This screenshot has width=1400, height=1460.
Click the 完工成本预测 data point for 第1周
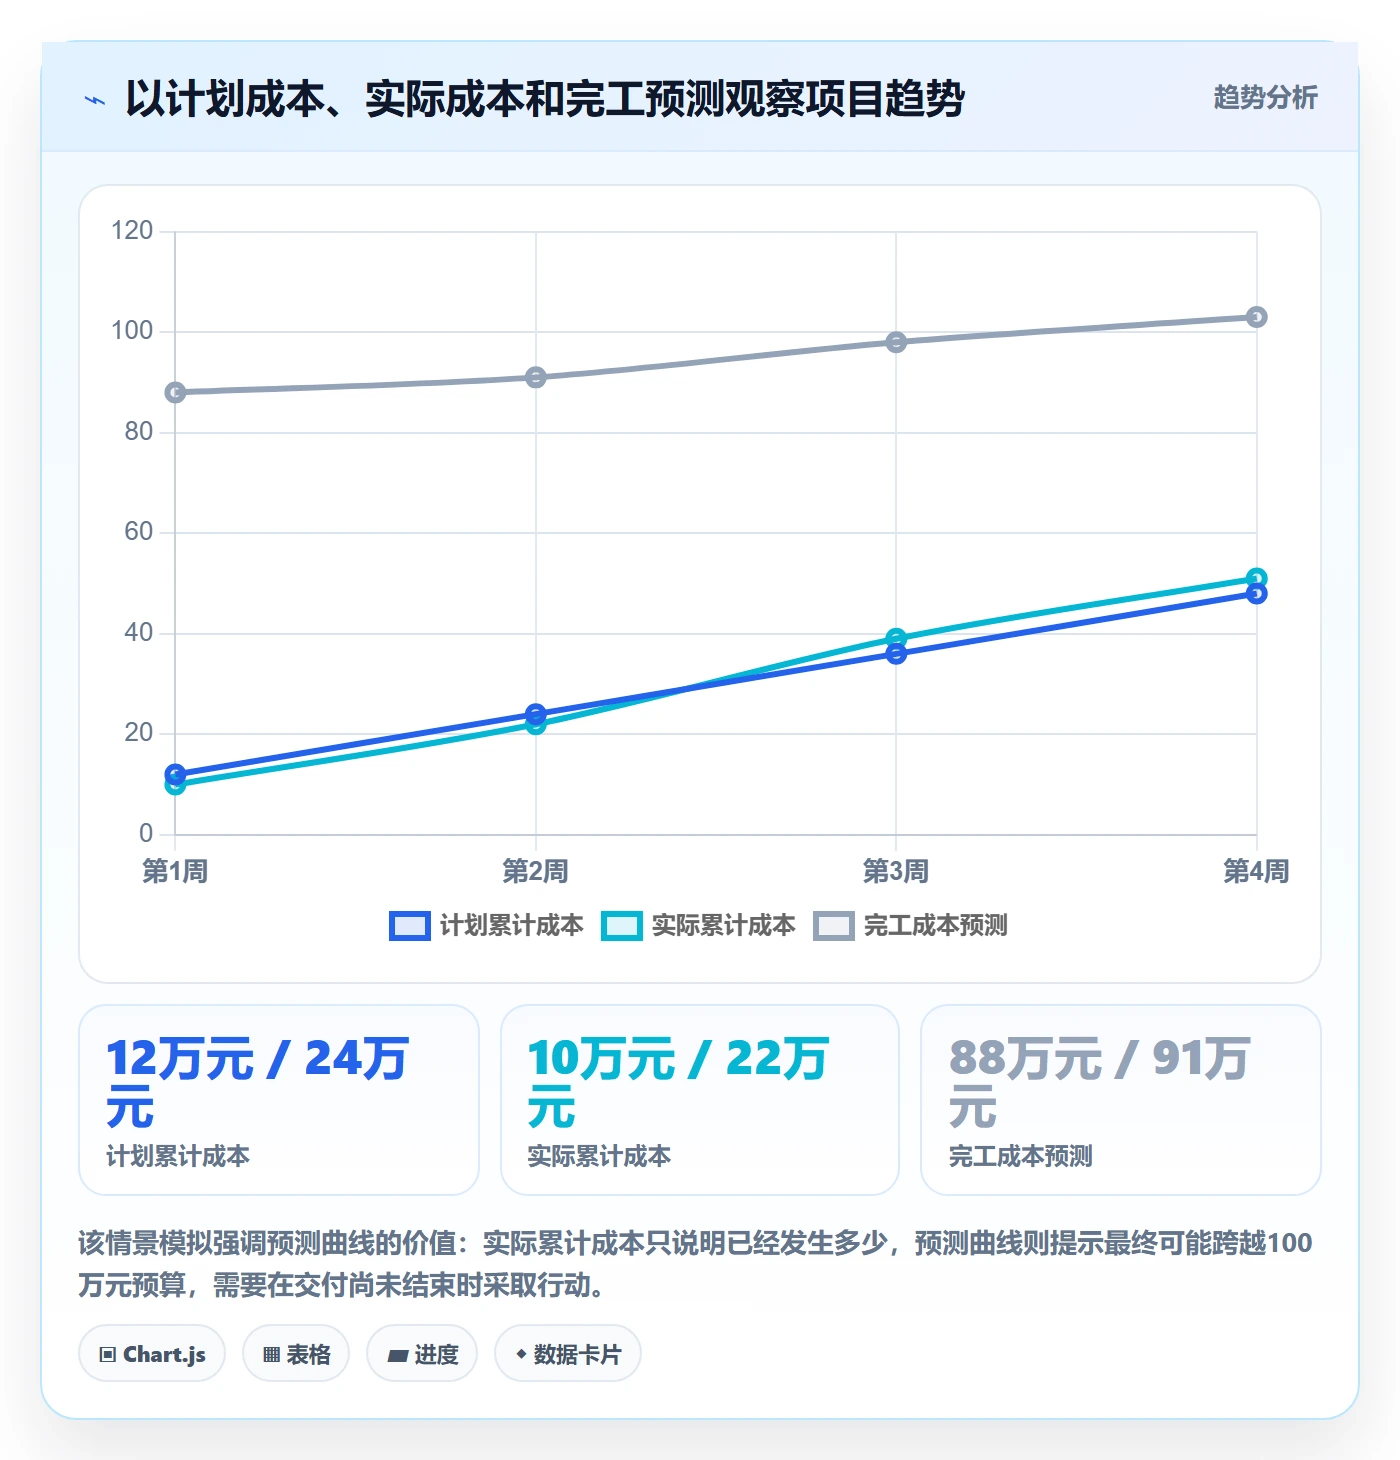click(175, 393)
